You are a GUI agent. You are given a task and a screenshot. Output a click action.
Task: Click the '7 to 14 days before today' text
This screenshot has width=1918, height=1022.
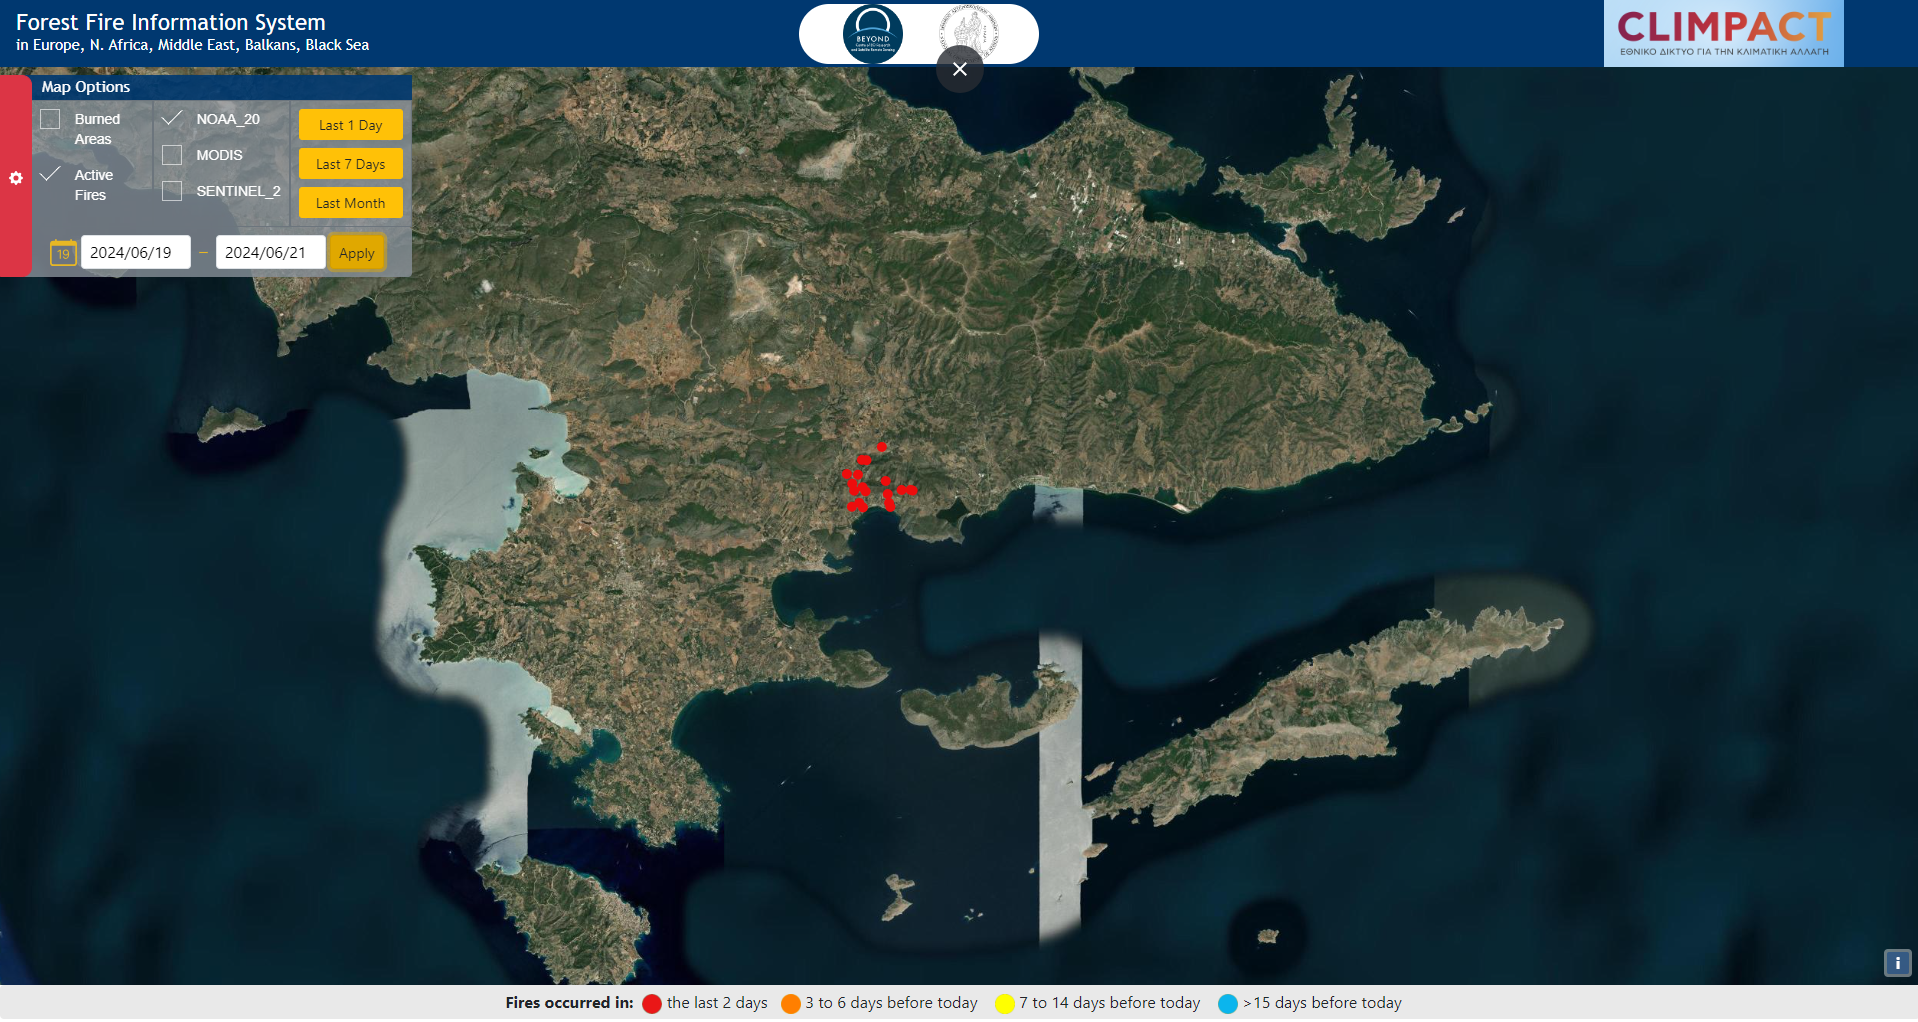click(1110, 1003)
